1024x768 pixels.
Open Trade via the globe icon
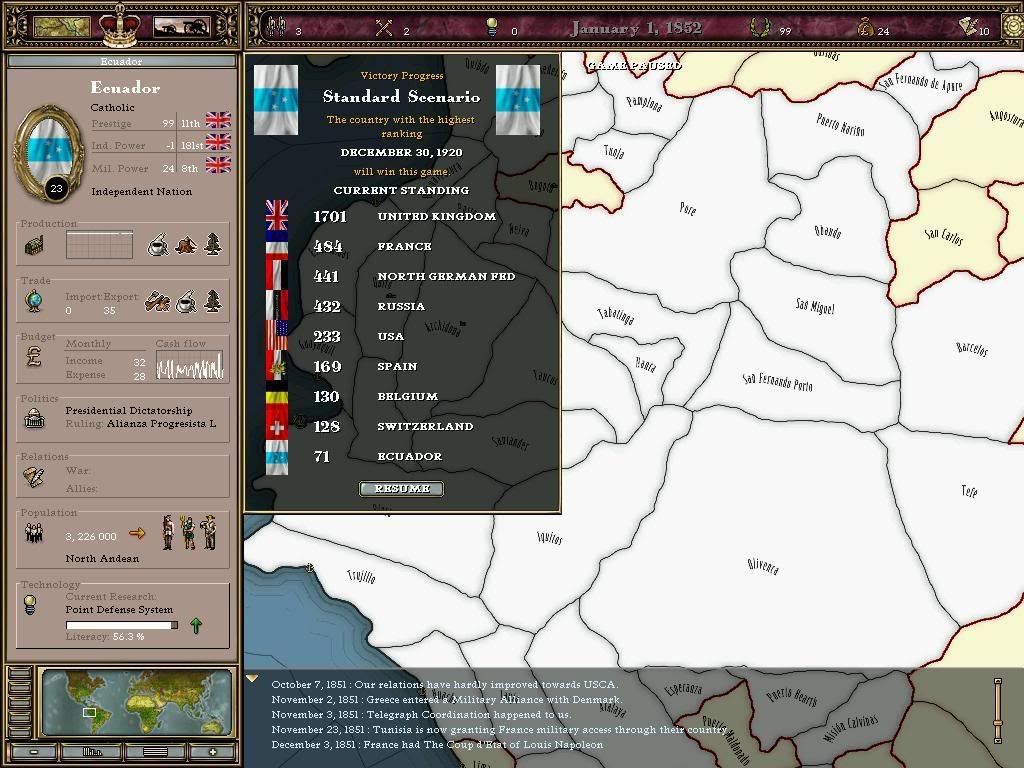point(34,302)
